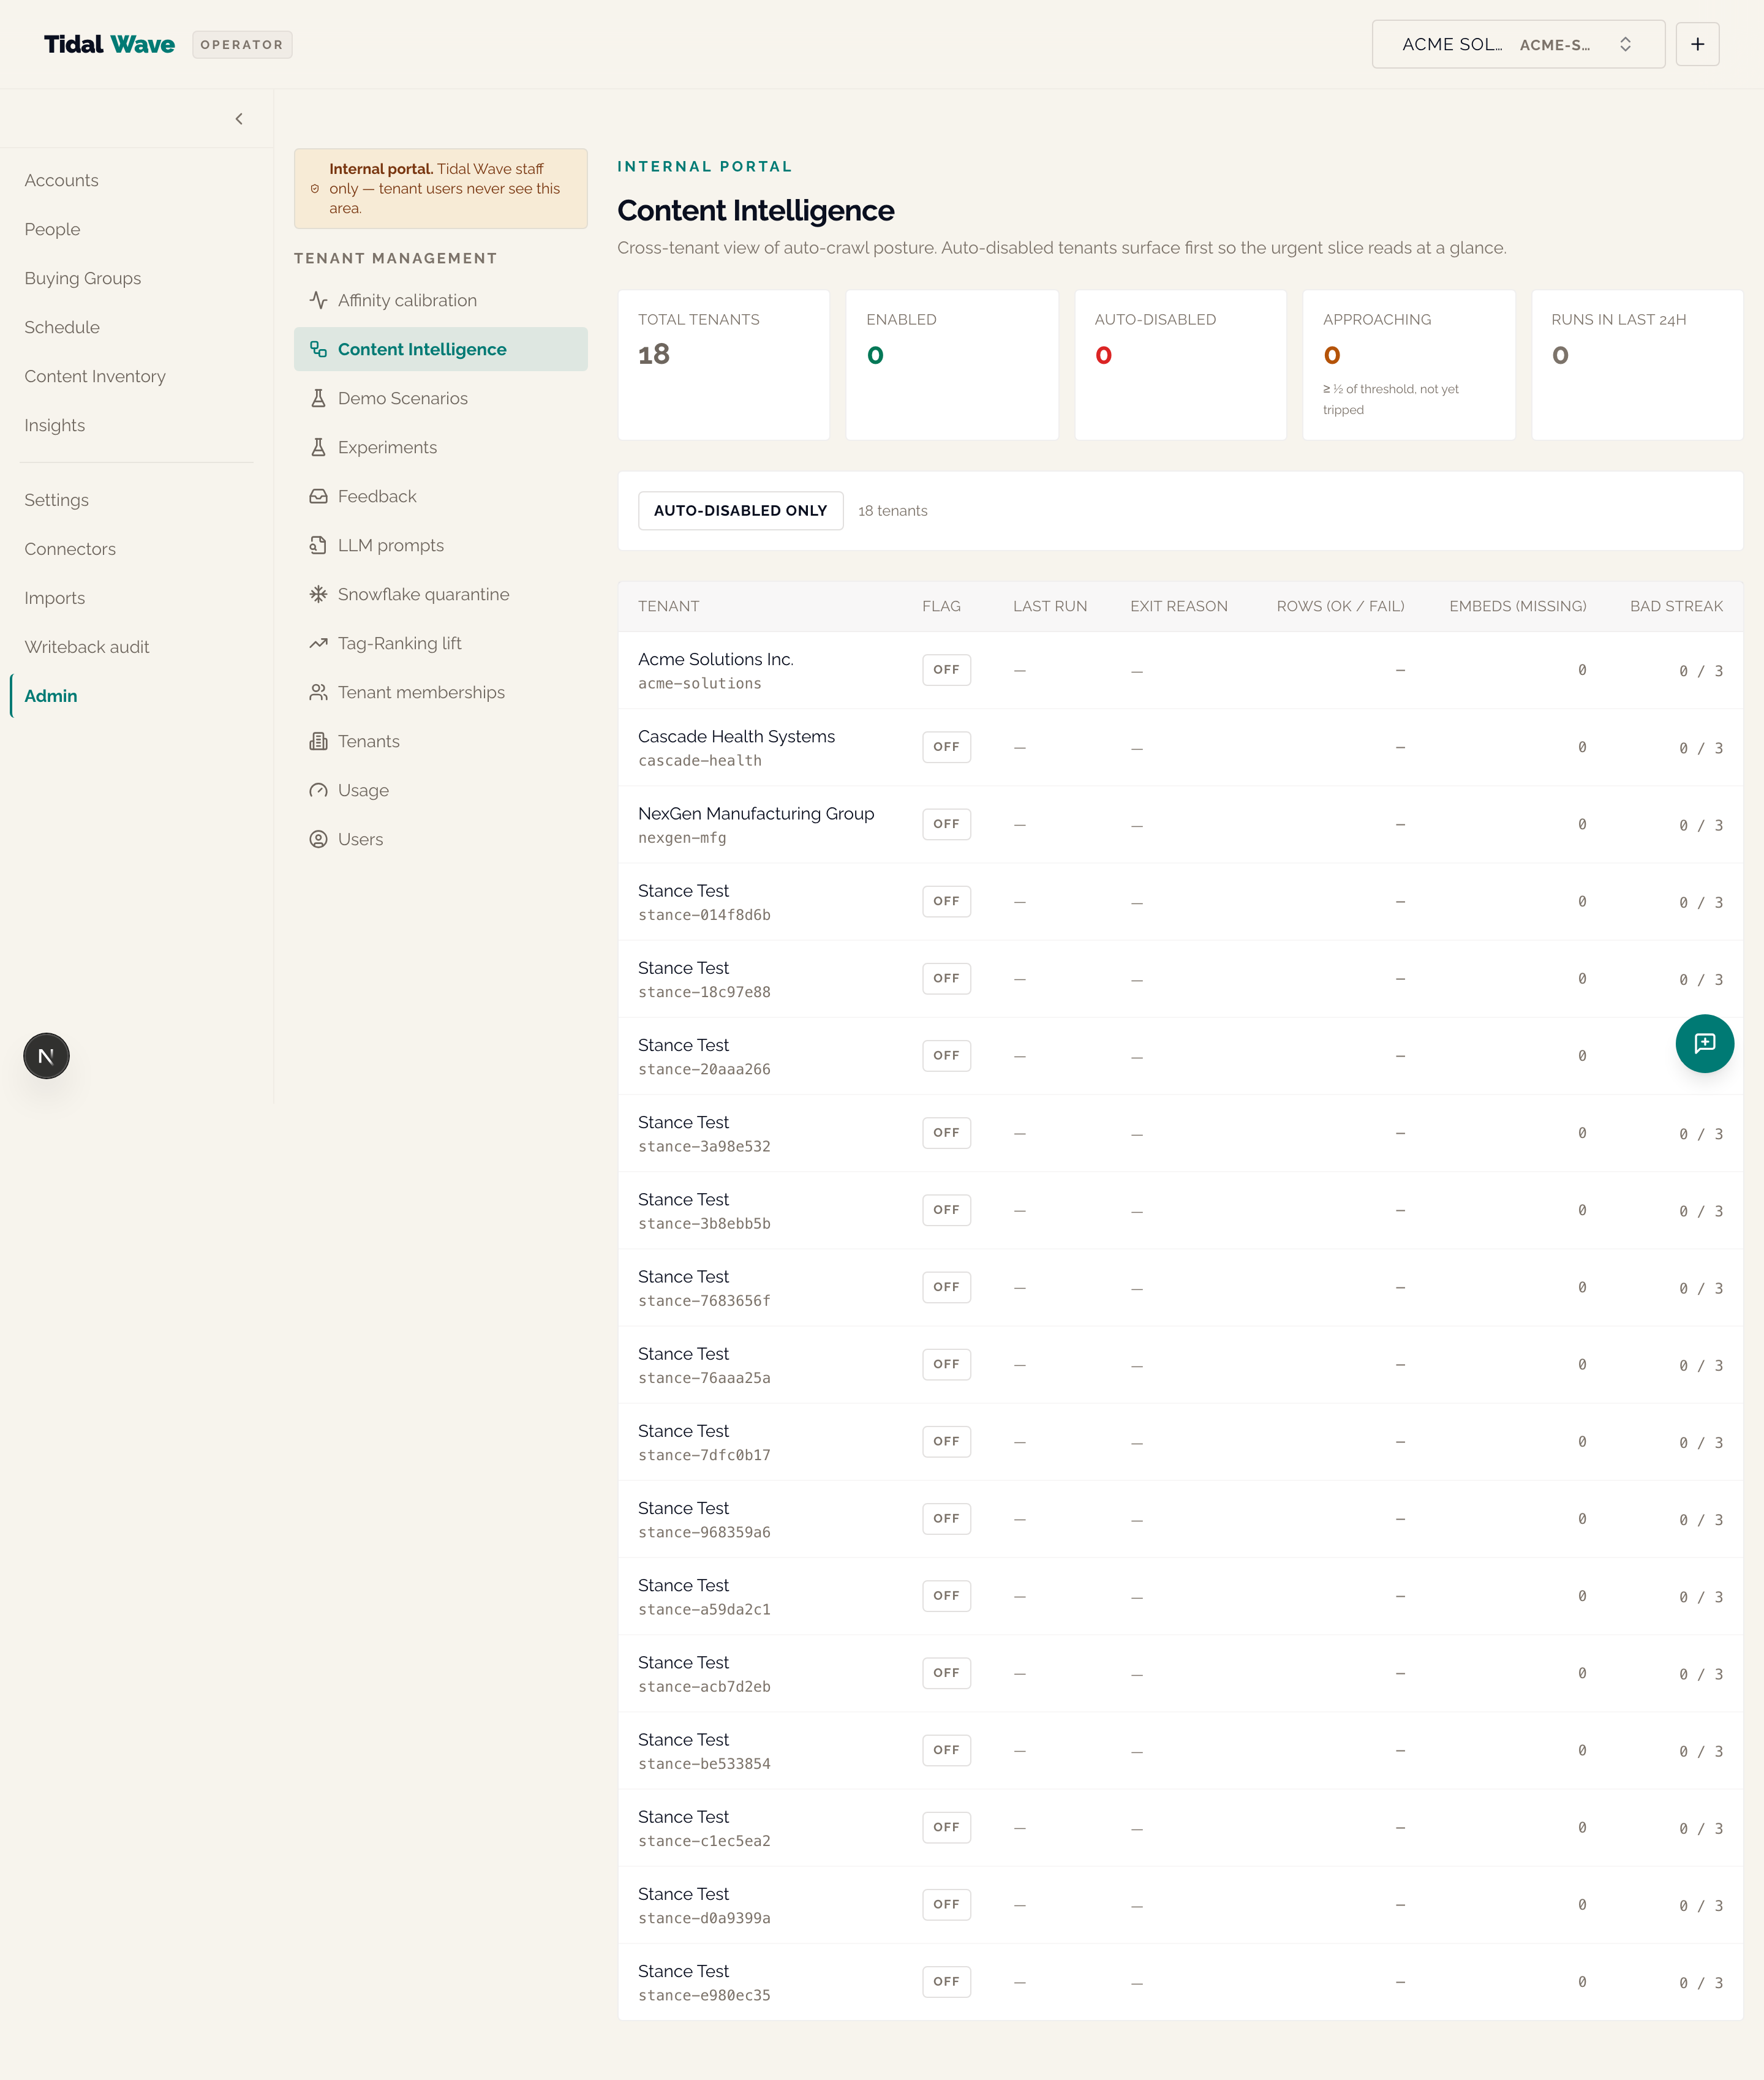
Task: Click the stance-3b8ebb5b tenant slug
Action: click(x=704, y=1223)
